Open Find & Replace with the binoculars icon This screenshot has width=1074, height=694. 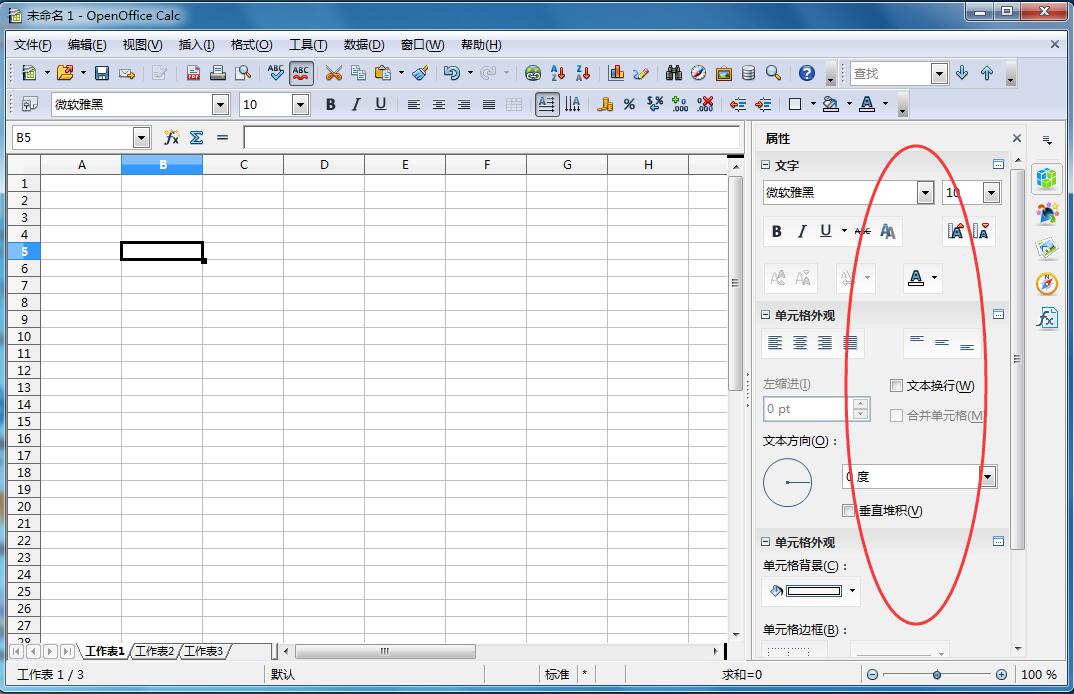[x=674, y=72]
